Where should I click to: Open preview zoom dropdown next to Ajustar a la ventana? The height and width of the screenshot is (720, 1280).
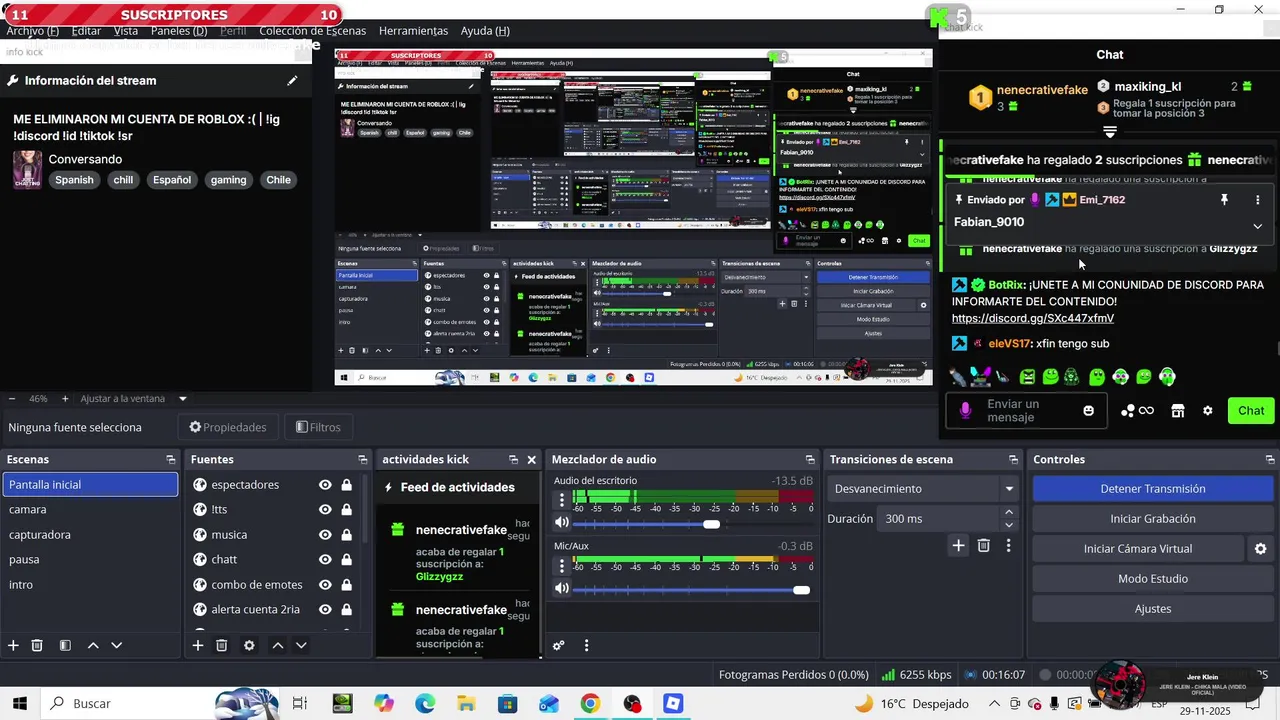tap(183, 399)
